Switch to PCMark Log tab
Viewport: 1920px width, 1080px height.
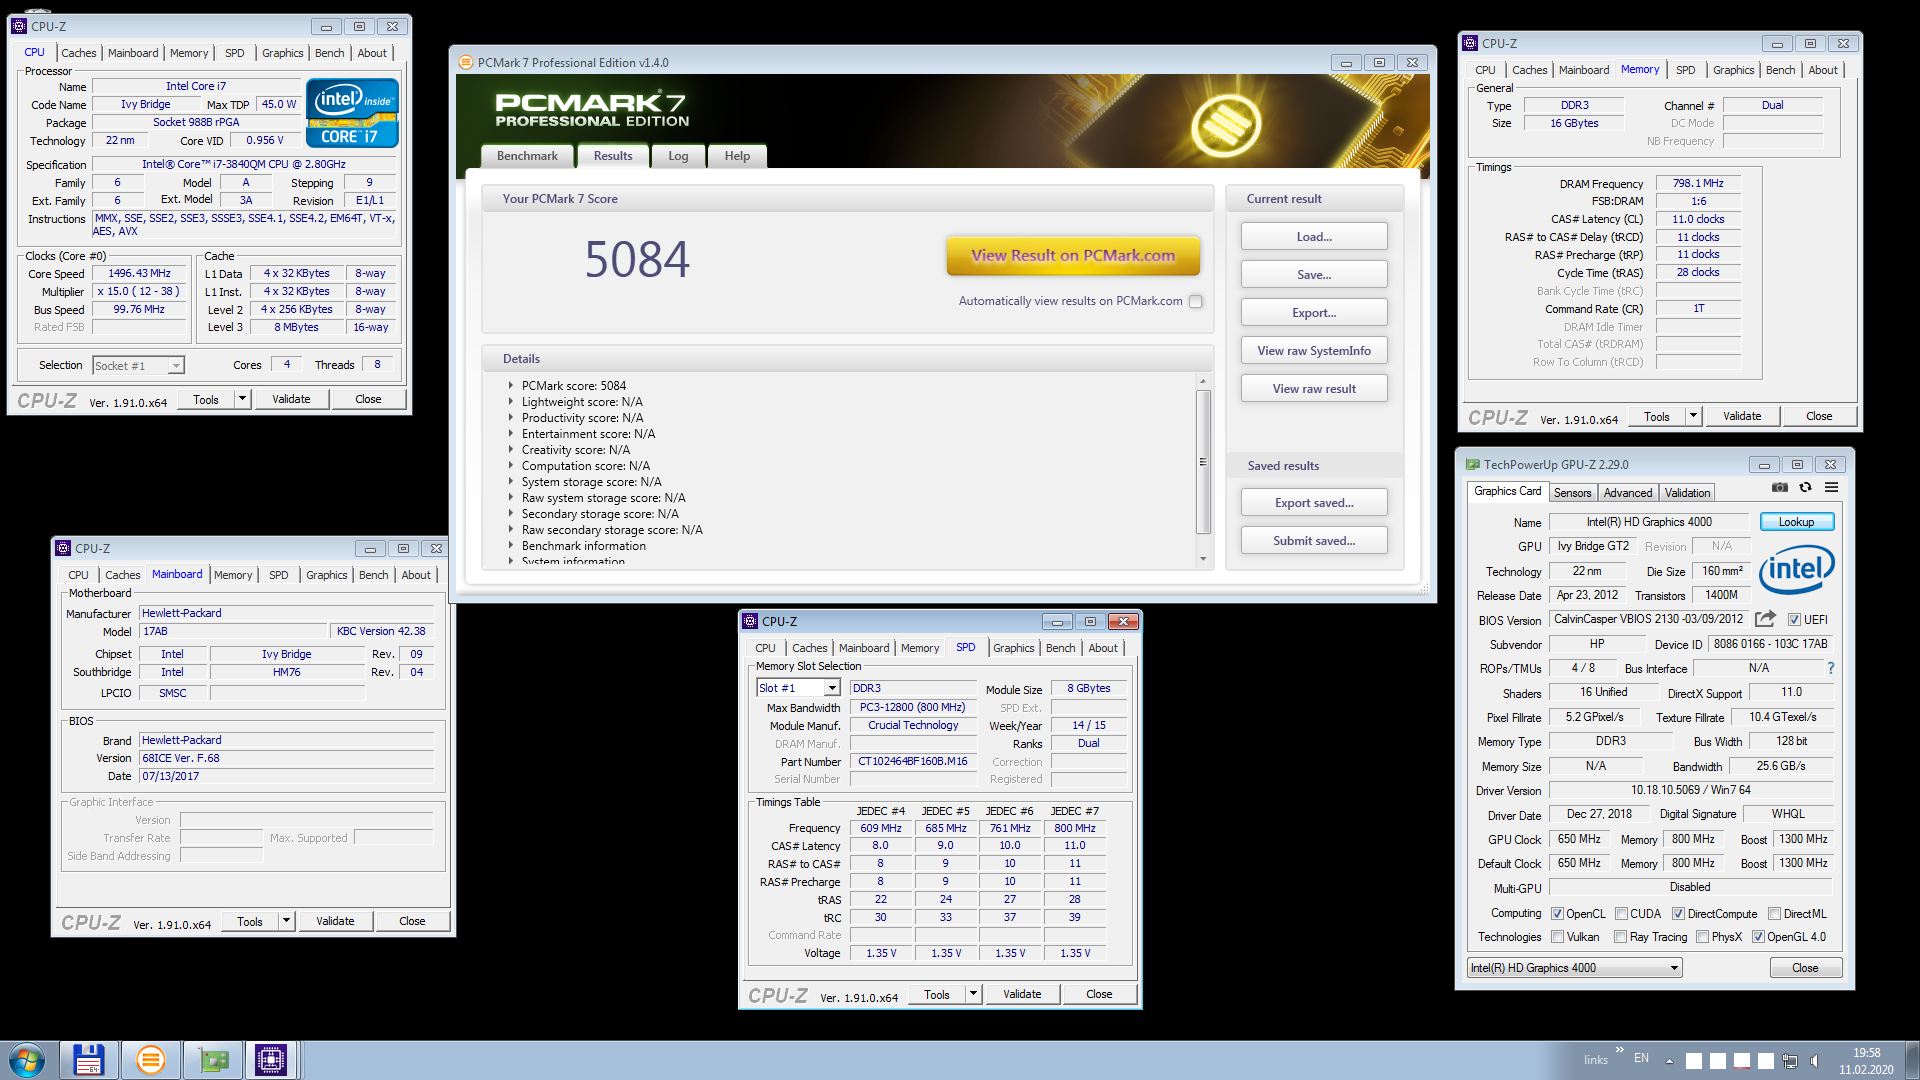pyautogui.click(x=678, y=156)
